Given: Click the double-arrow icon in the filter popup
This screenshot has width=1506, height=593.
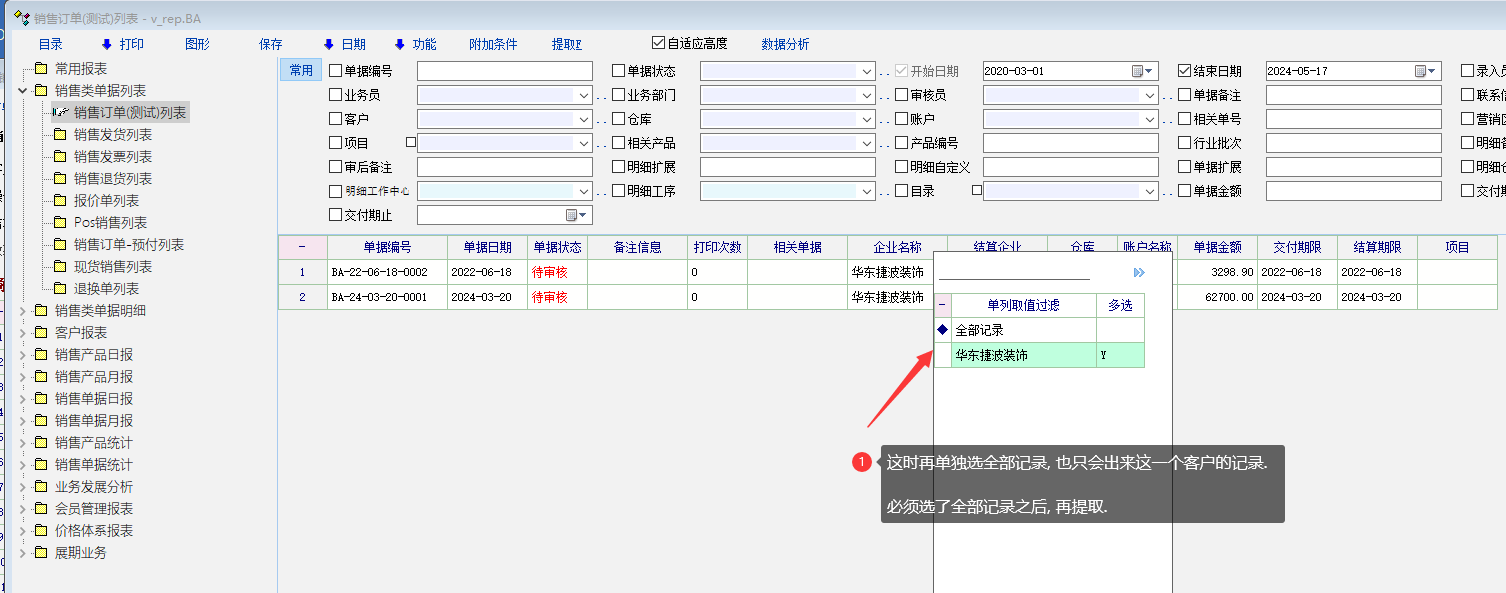Looking at the screenshot, I should click(x=1139, y=272).
